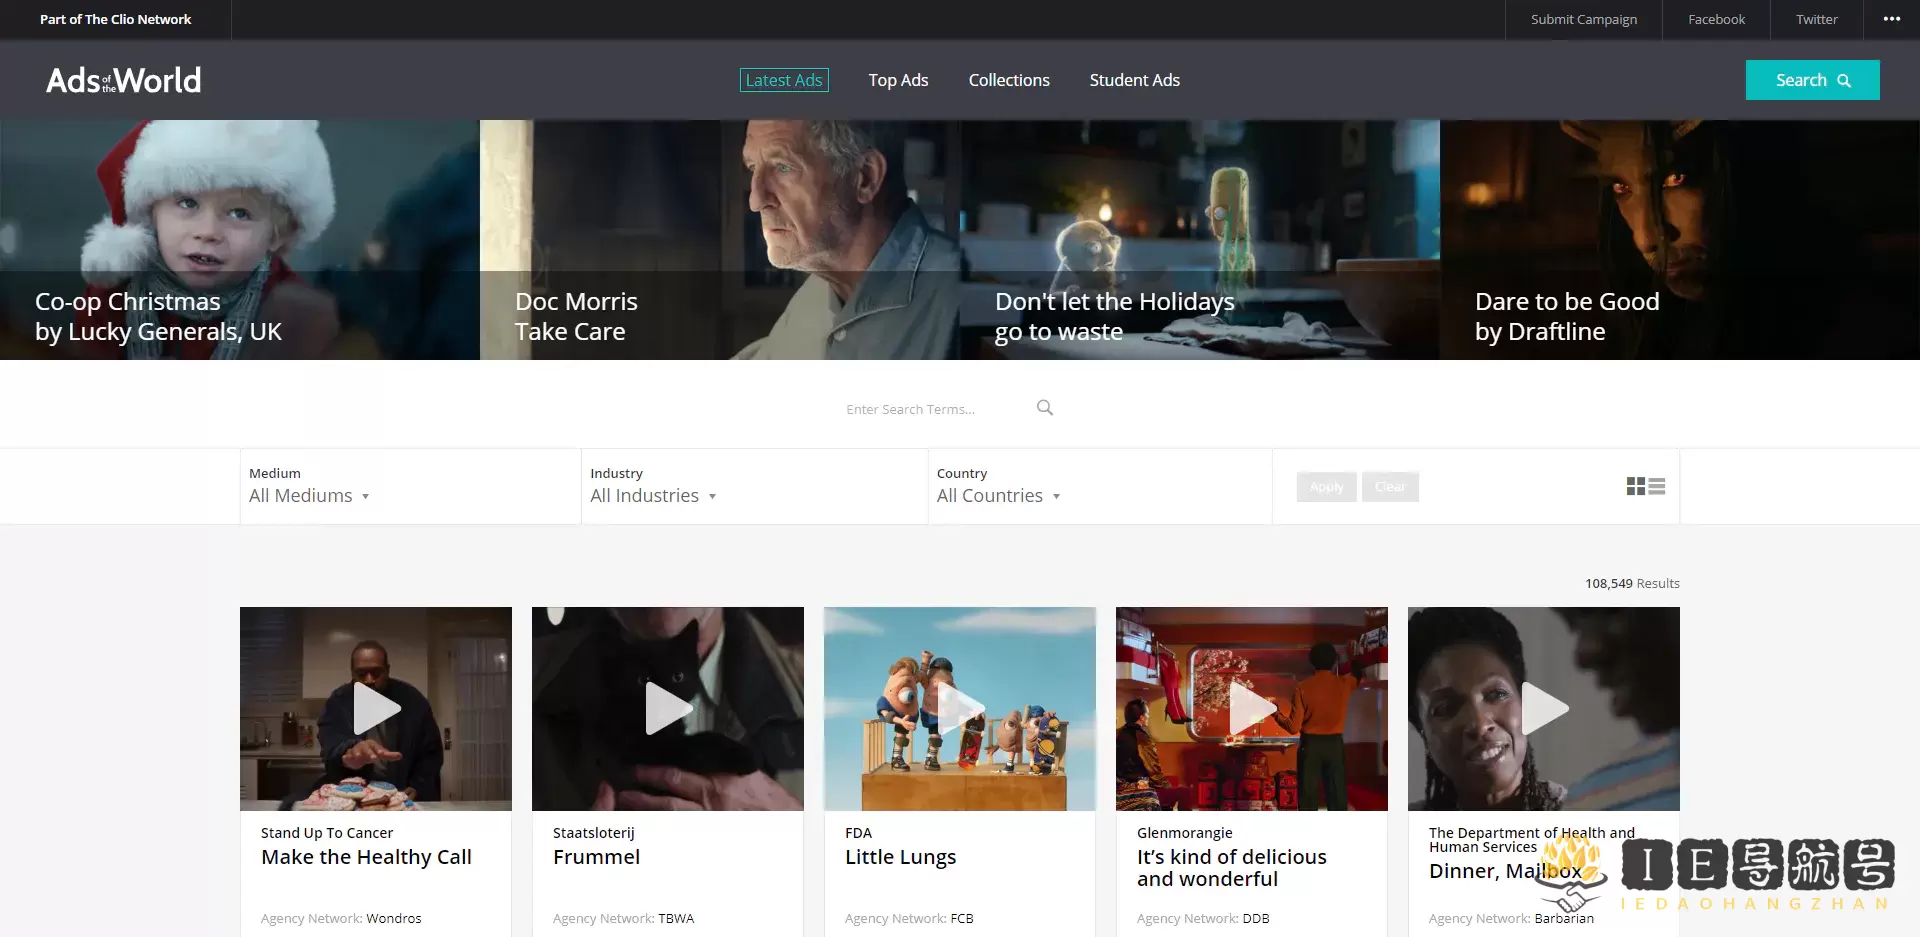Open the Co-op Christmas featured banner

pos(240,240)
